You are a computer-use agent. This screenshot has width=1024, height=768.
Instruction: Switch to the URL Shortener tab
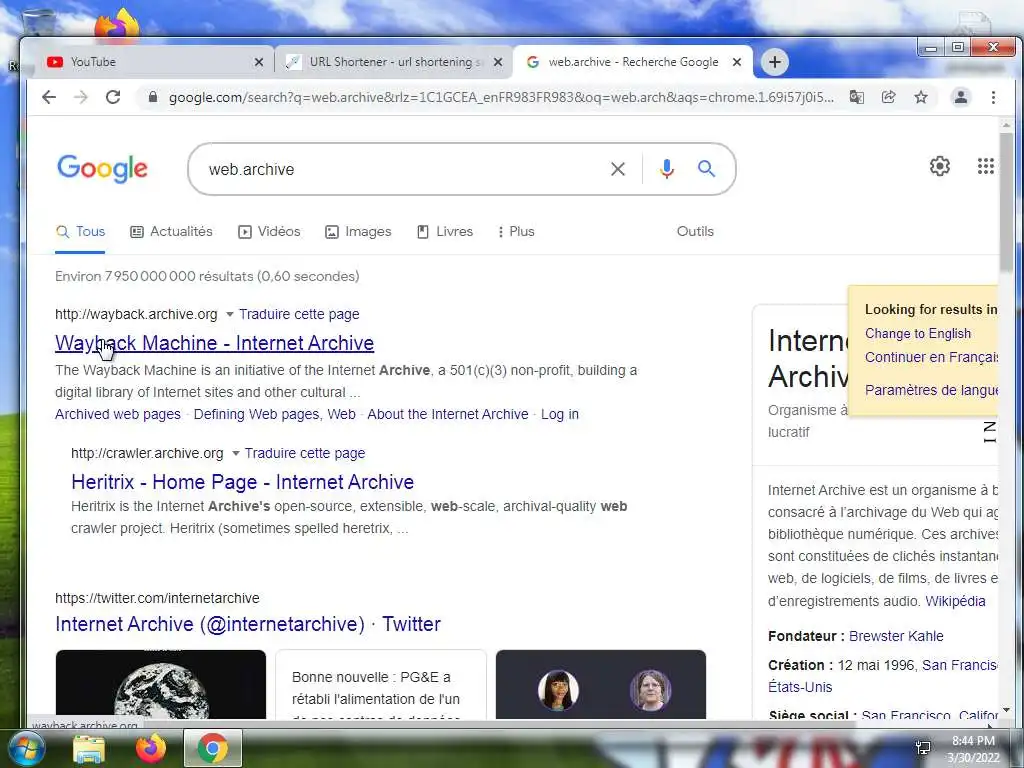395,62
